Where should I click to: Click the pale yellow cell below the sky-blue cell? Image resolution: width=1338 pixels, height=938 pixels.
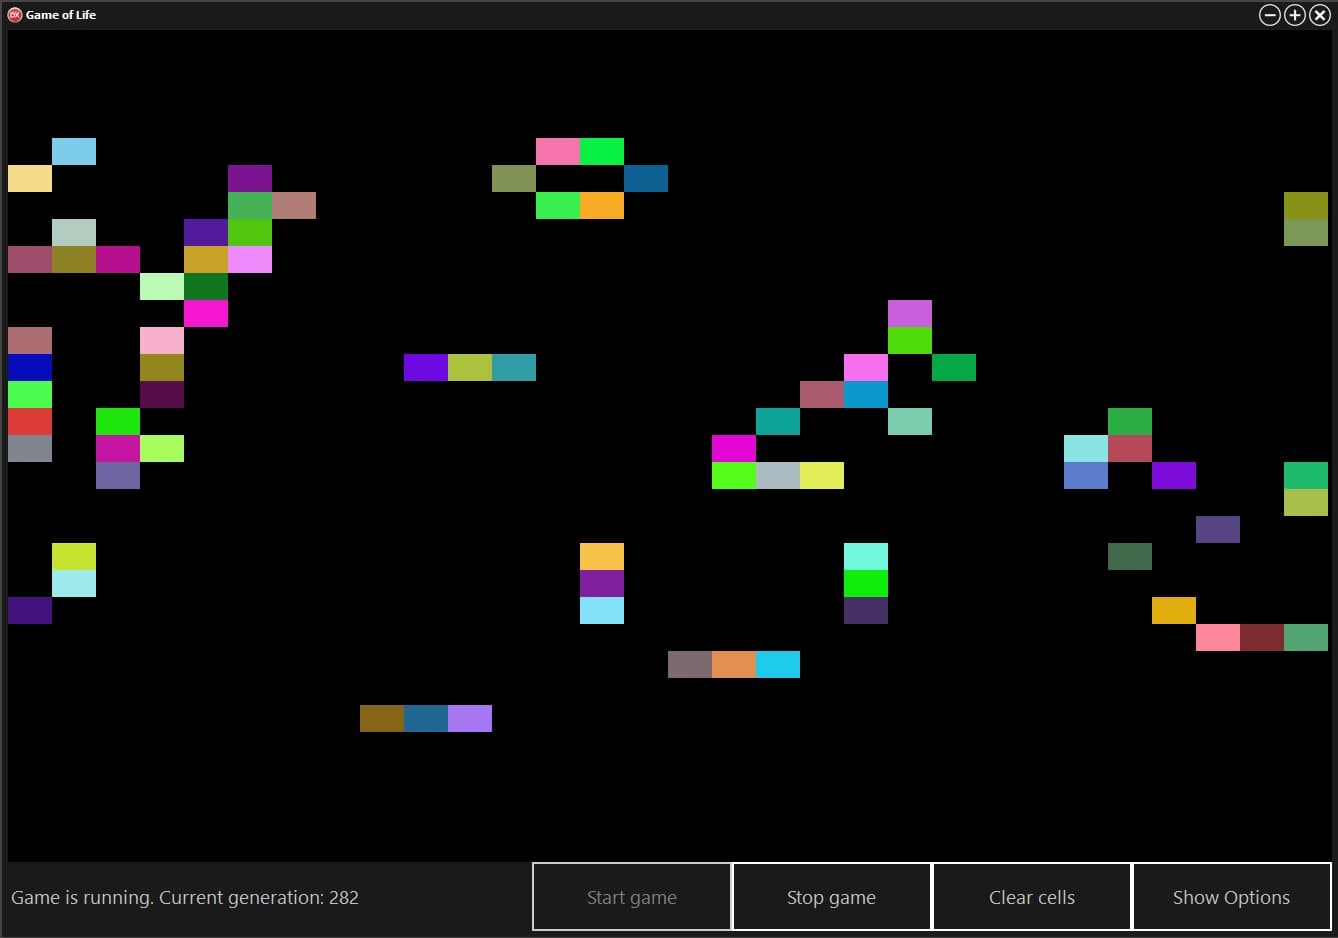tap(30, 178)
